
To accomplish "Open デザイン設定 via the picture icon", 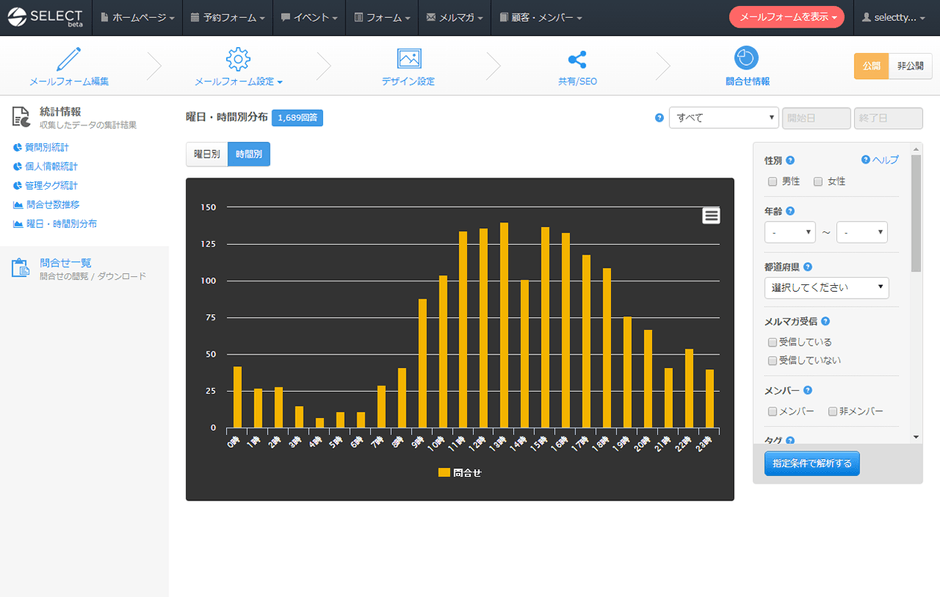I will click(408, 58).
